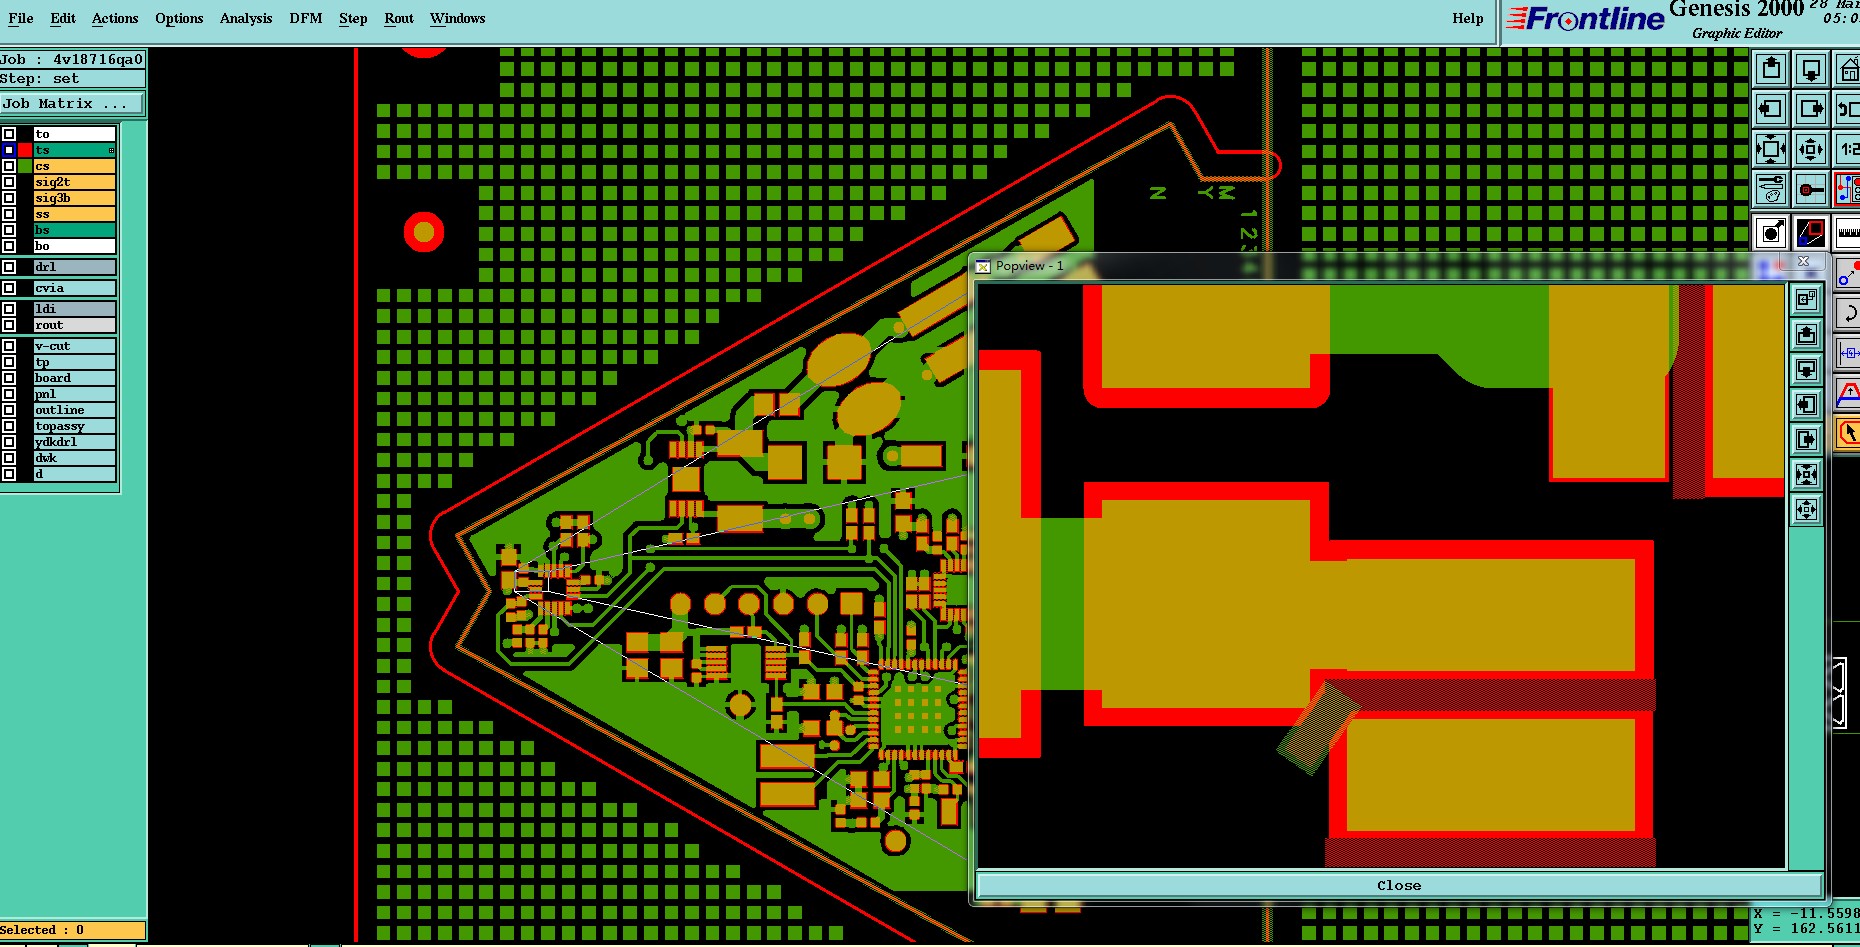1860x947 pixels.
Task: Click the pan left icon in main toolbar
Action: (1771, 109)
